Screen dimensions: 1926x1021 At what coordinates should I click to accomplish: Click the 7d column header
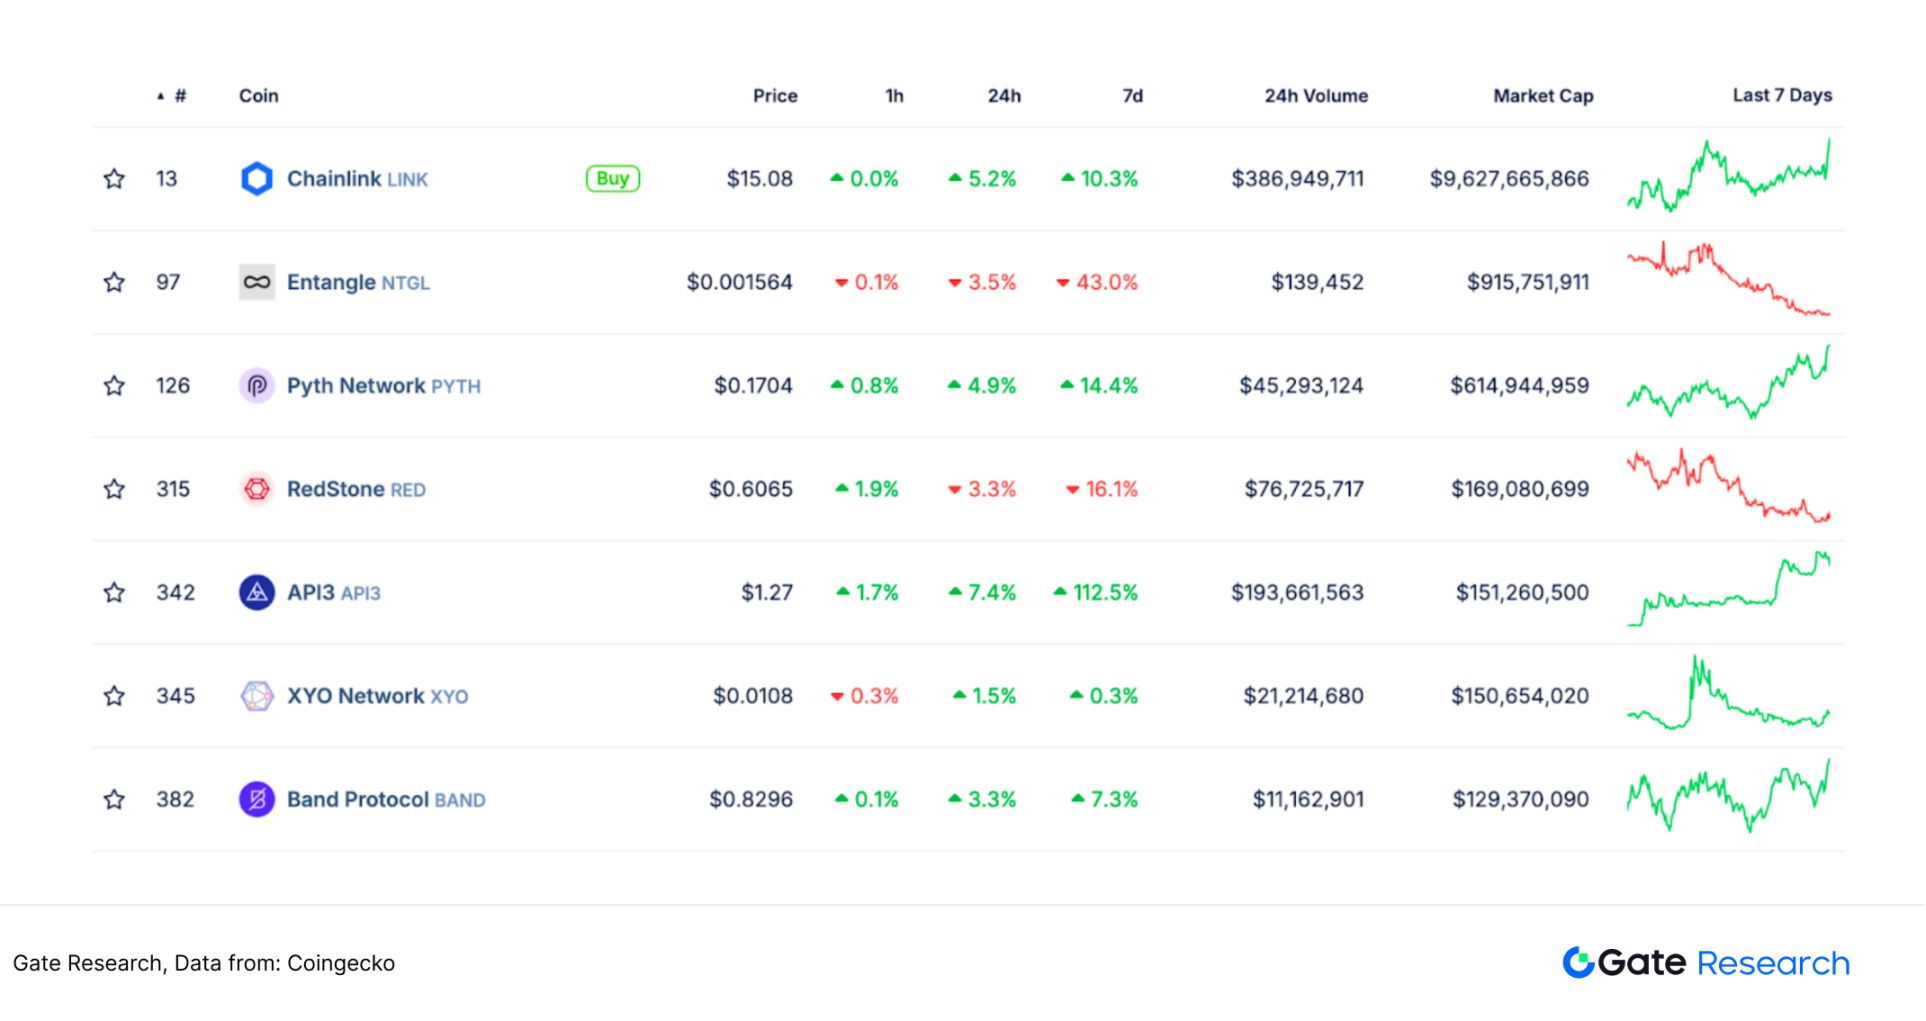[1132, 96]
